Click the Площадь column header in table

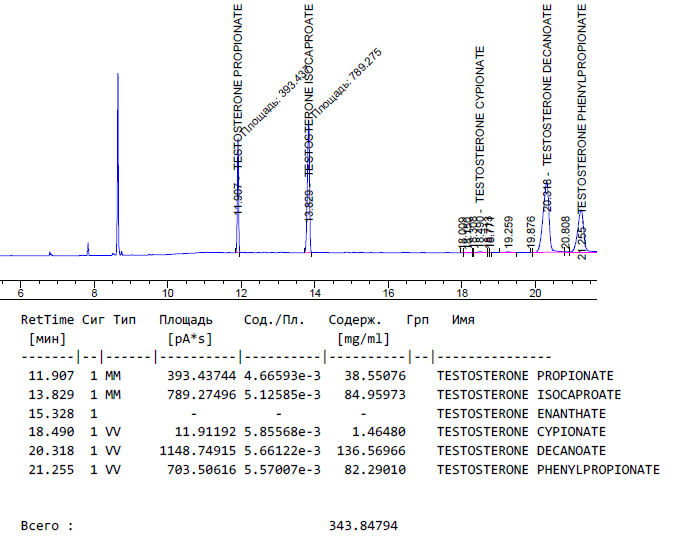tap(185, 321)
